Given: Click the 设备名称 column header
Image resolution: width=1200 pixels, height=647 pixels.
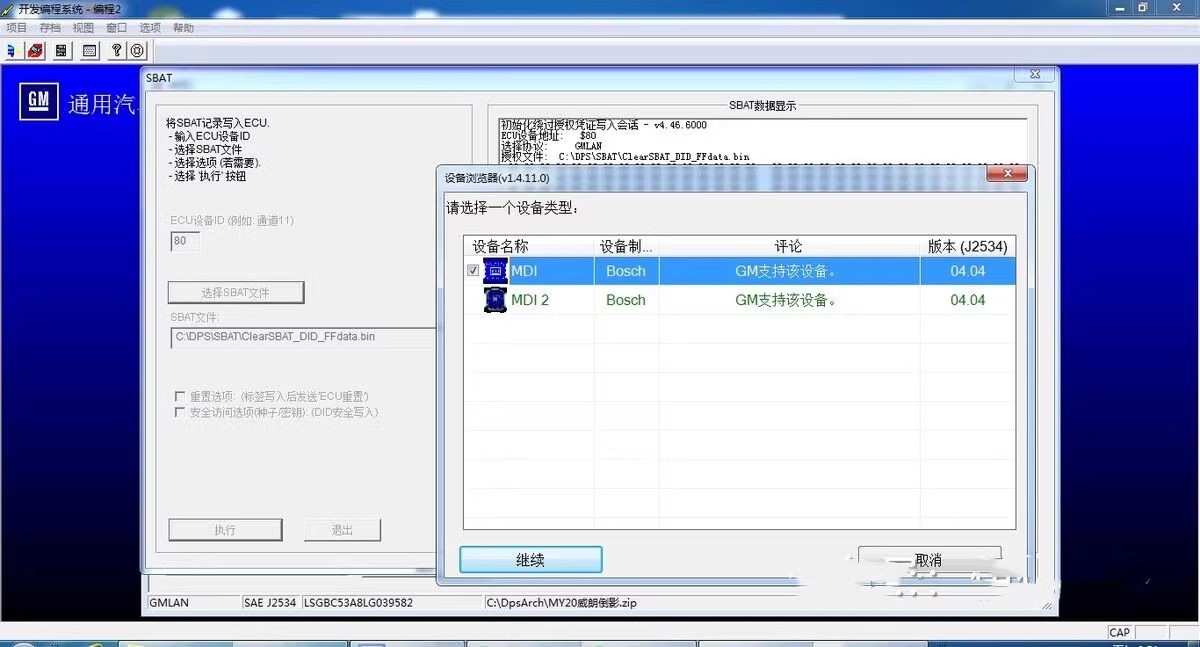Looking at the screenshot, I should click(x=529, y=246).
